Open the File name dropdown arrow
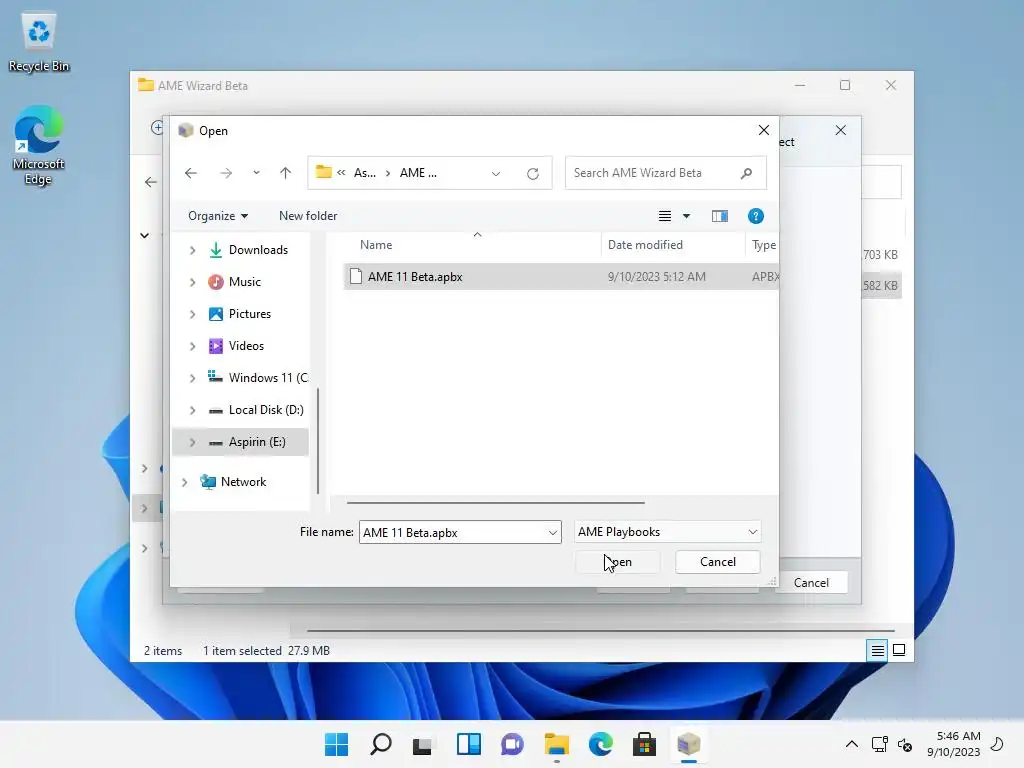This screenshot has width=1024, height=768. [x=552, y=533]
